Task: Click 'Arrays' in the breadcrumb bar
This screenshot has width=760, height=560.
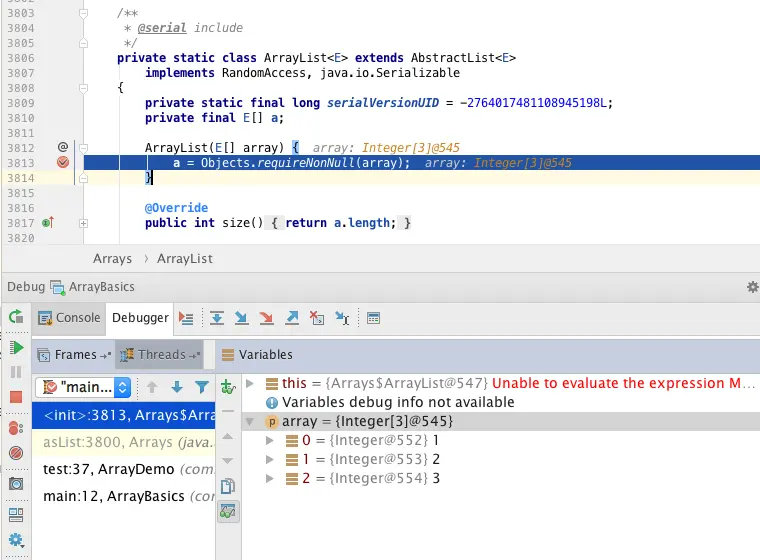Action: pyautogui.click(x=112, y=259)
